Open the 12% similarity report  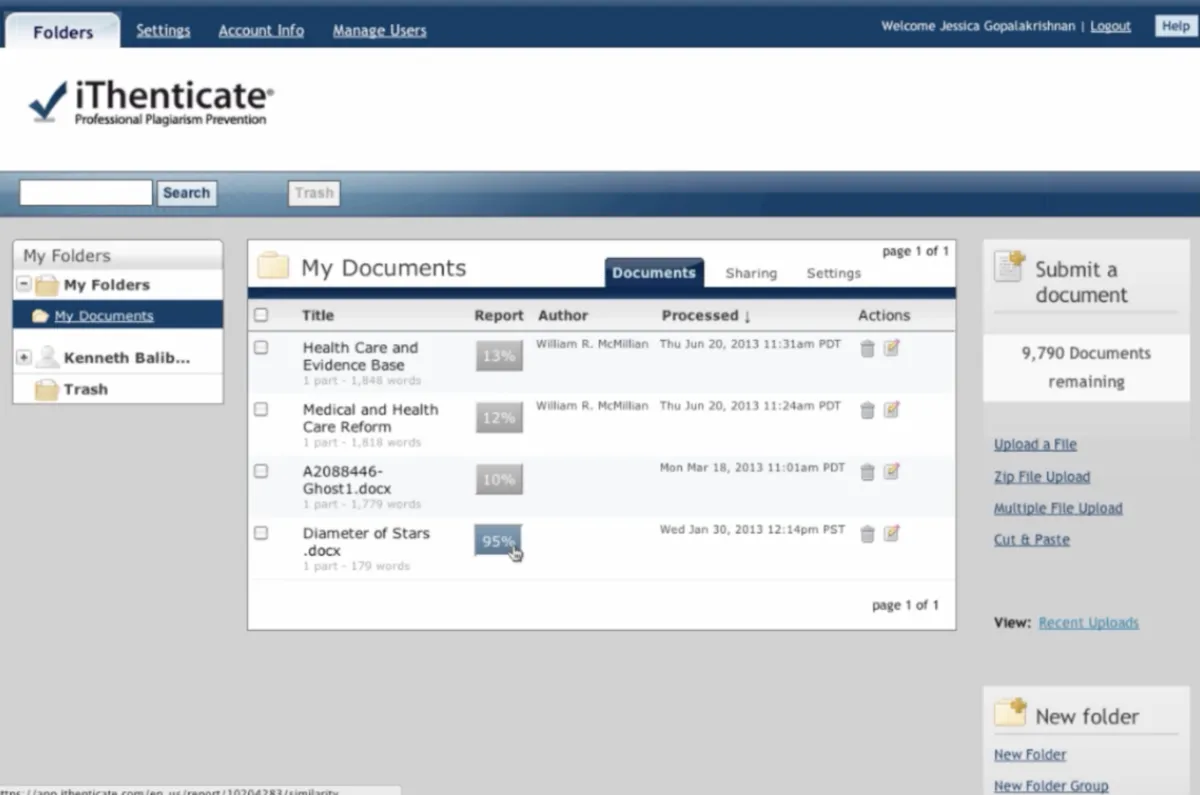point(498,417)
